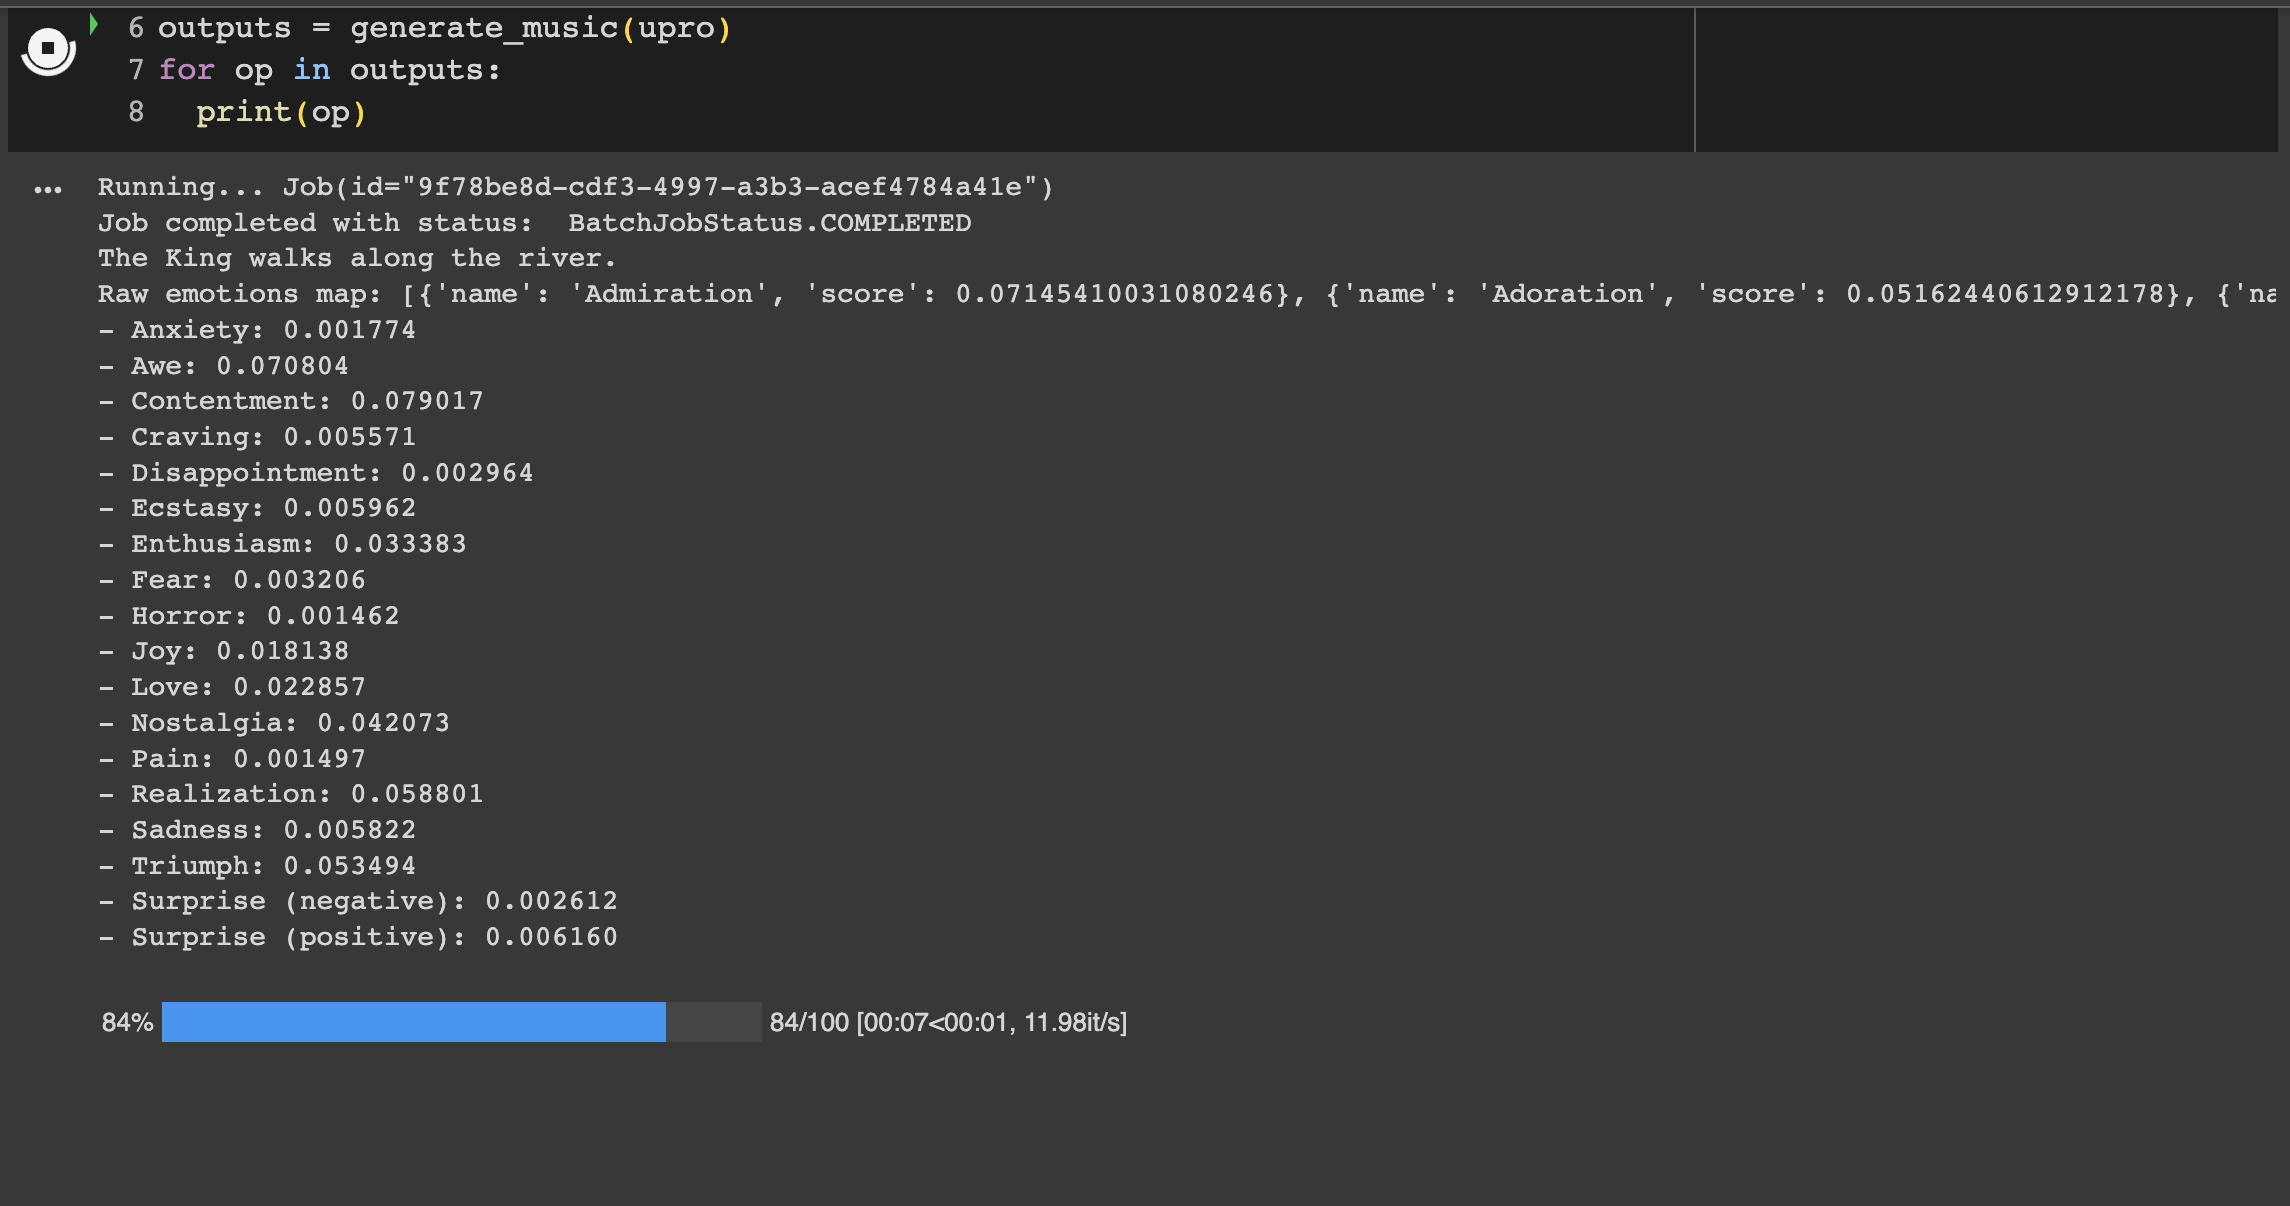Click line number 6 in the gutter
The height and width of the screenshot is (1206, 2290).
click(136, 28)
